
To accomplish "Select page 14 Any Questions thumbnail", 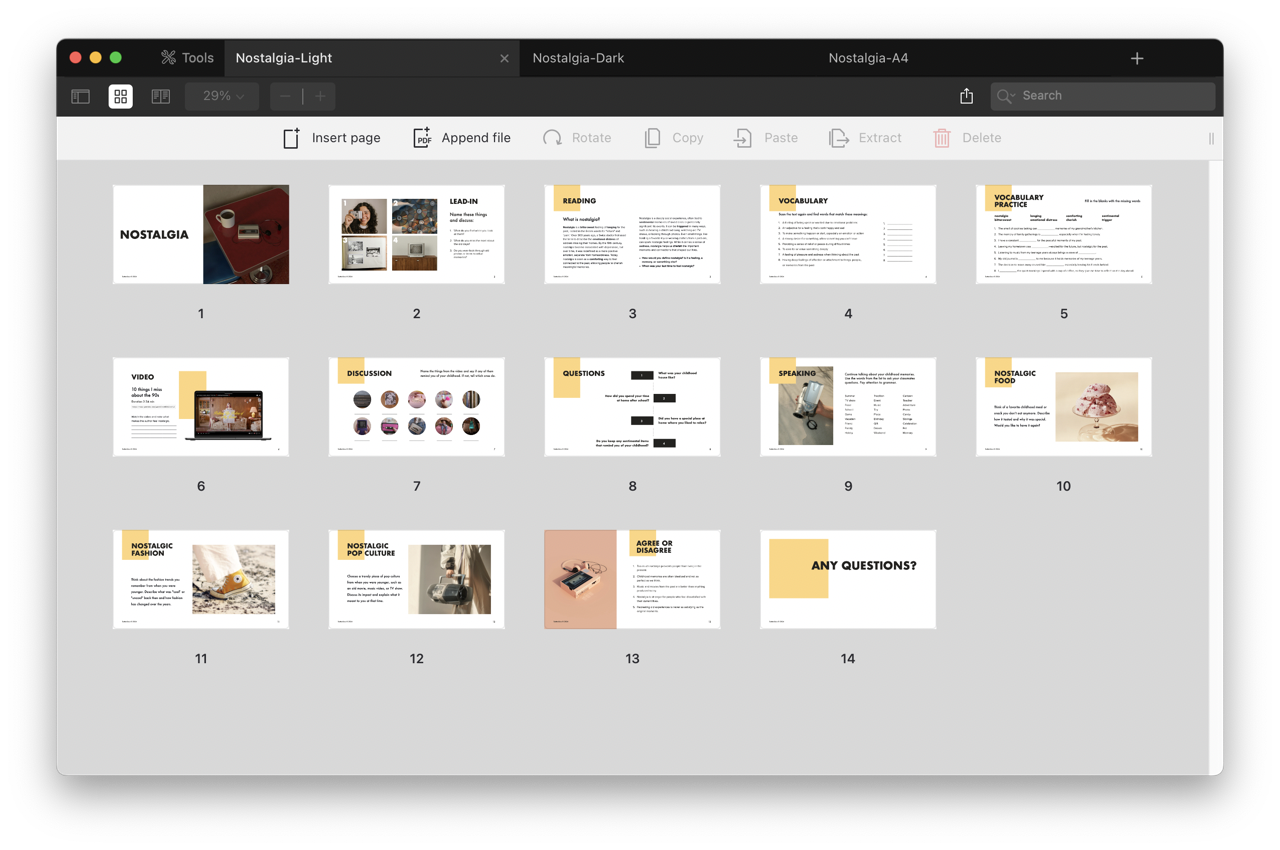I will tap(848, 579).
